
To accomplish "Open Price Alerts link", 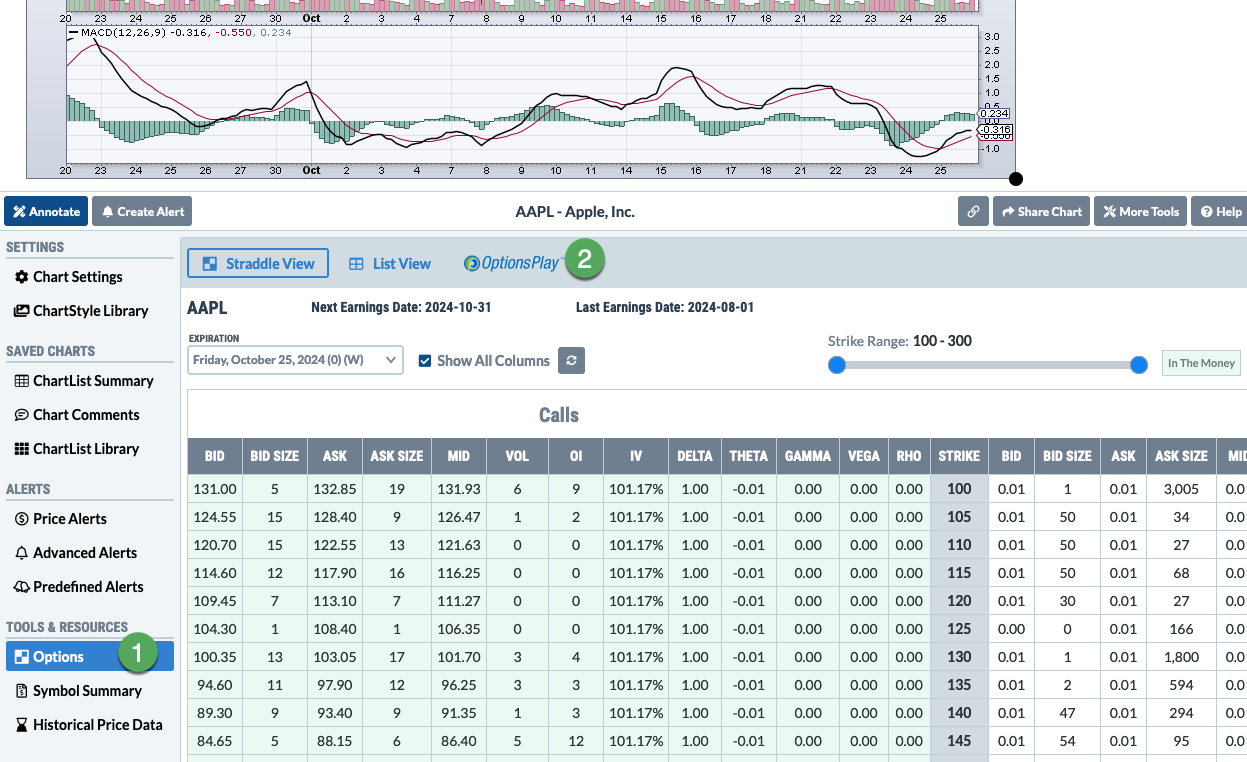I will [70, 519].
